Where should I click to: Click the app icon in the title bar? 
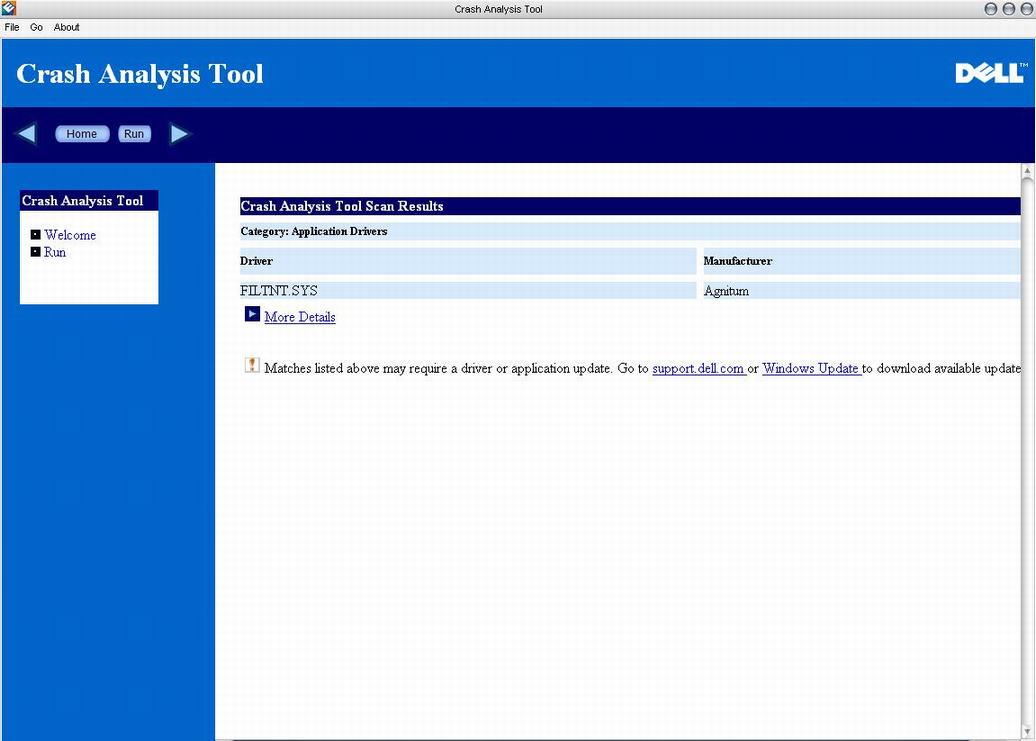click(9, 9)
